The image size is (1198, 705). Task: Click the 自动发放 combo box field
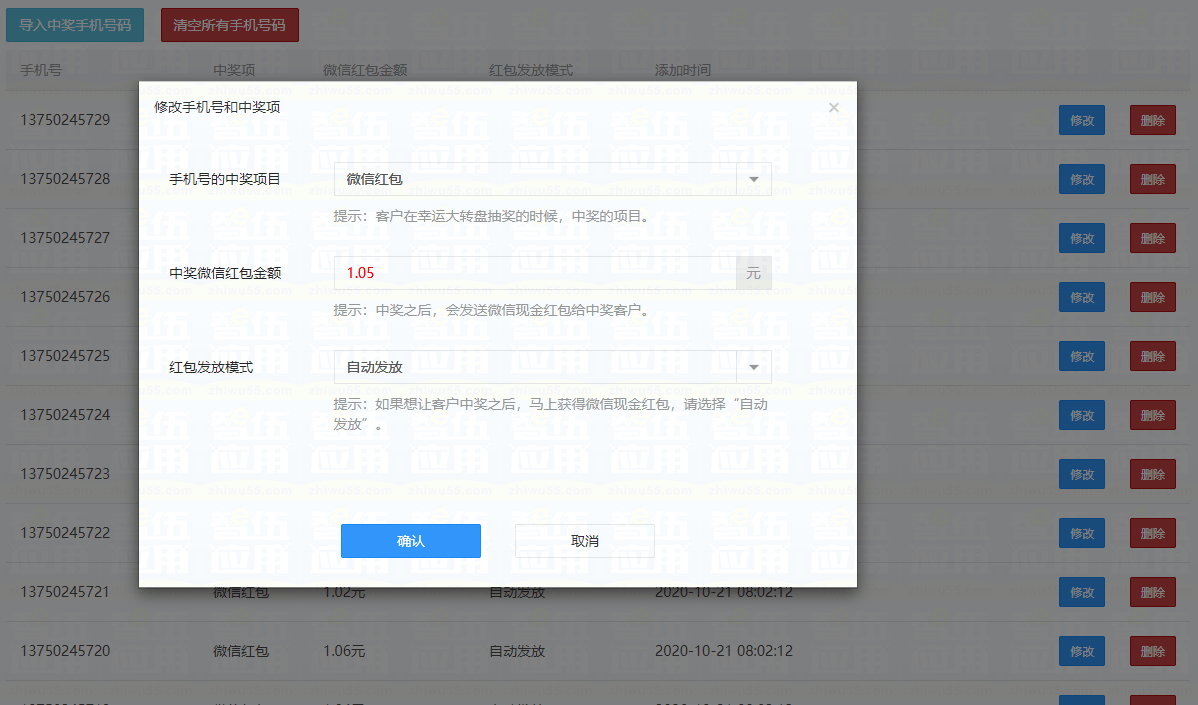[552, 367]
